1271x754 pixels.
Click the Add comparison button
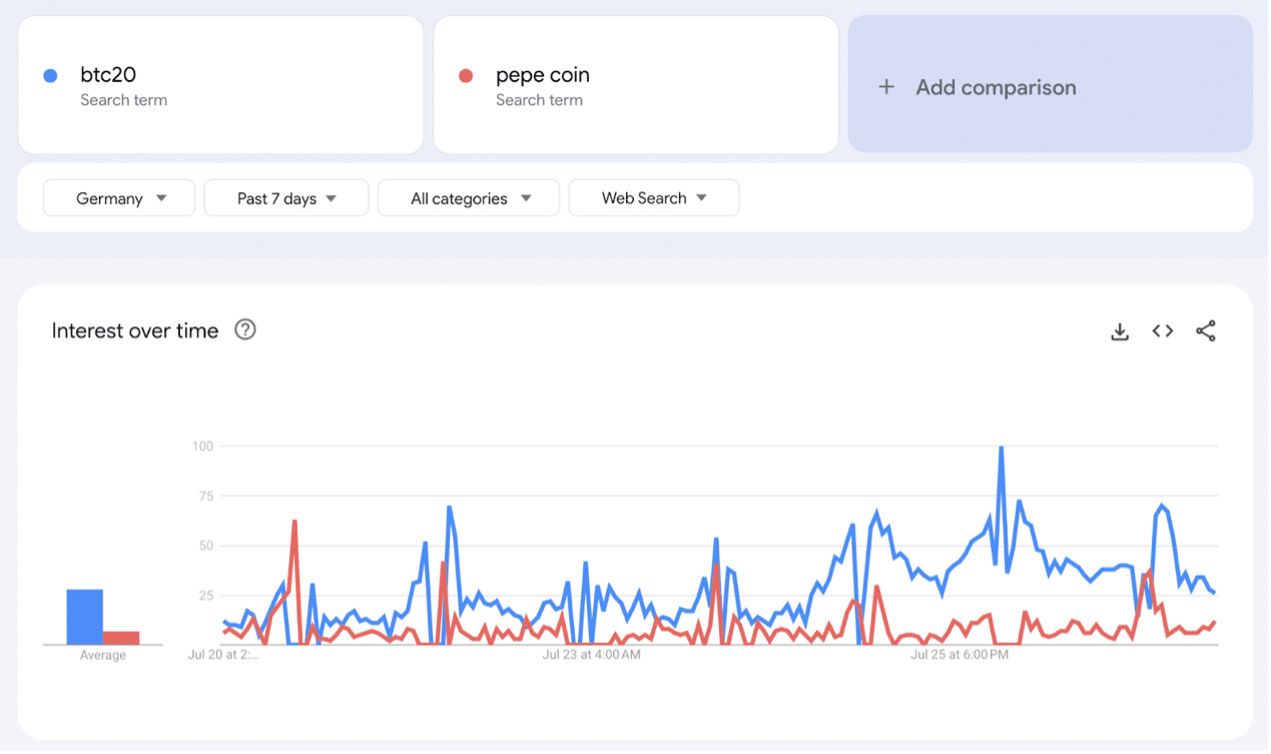coord(1050,85)
